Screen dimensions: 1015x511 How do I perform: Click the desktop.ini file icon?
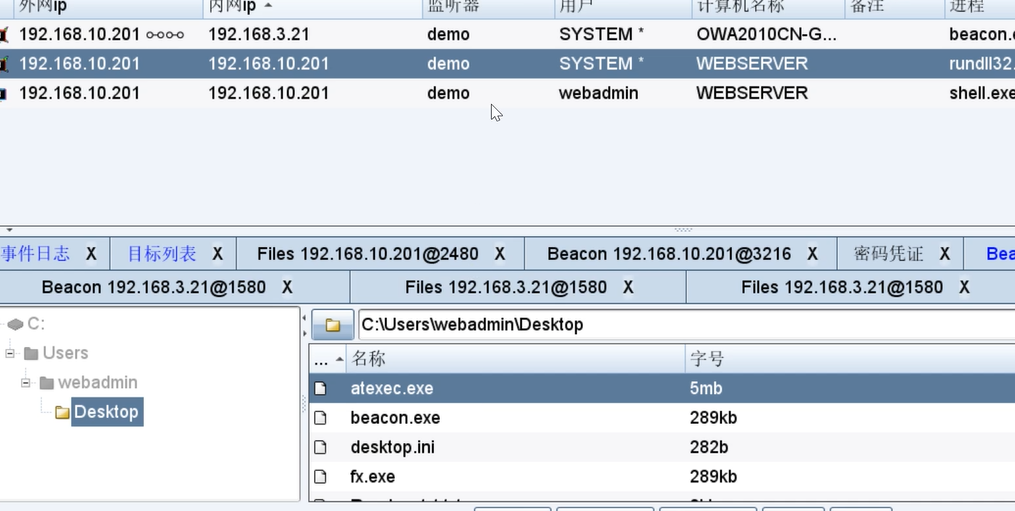point(320,447)
